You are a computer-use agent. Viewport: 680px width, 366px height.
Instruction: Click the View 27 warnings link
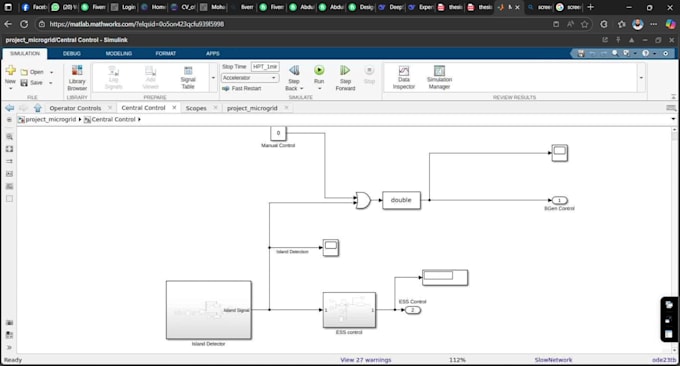click(x=366, y=359)
